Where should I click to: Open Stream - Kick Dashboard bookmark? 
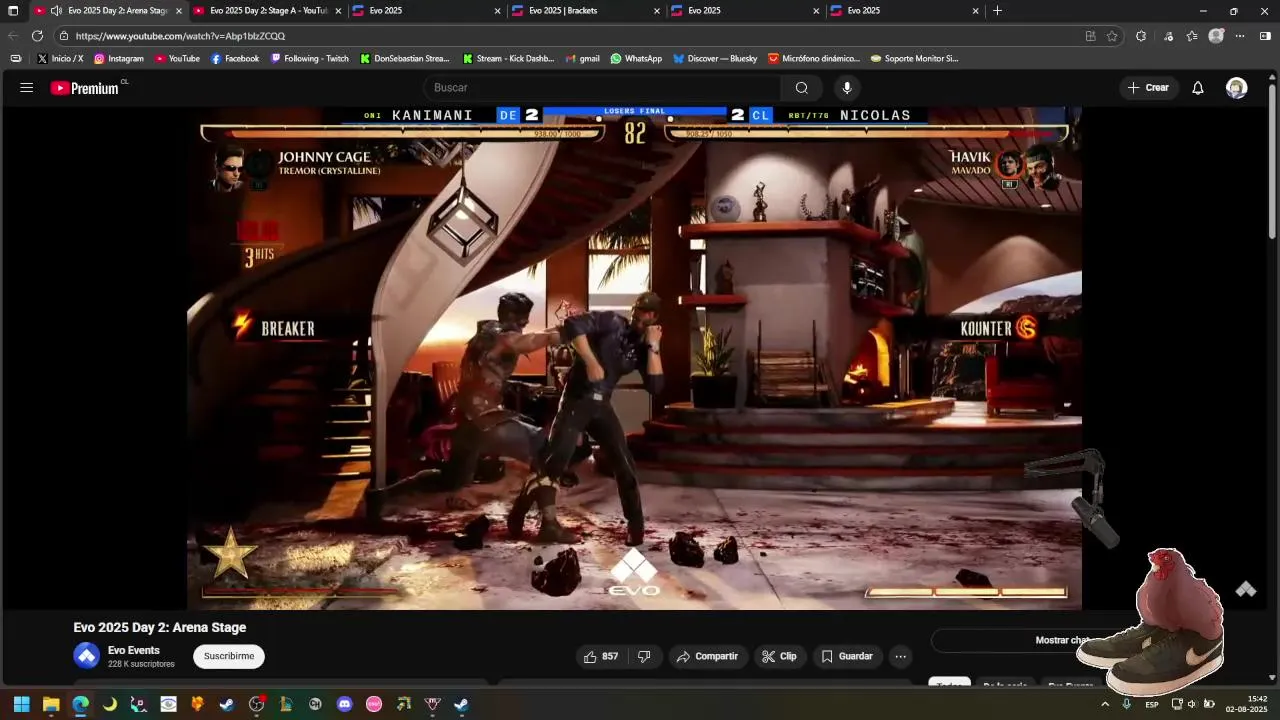pos(508,59)
